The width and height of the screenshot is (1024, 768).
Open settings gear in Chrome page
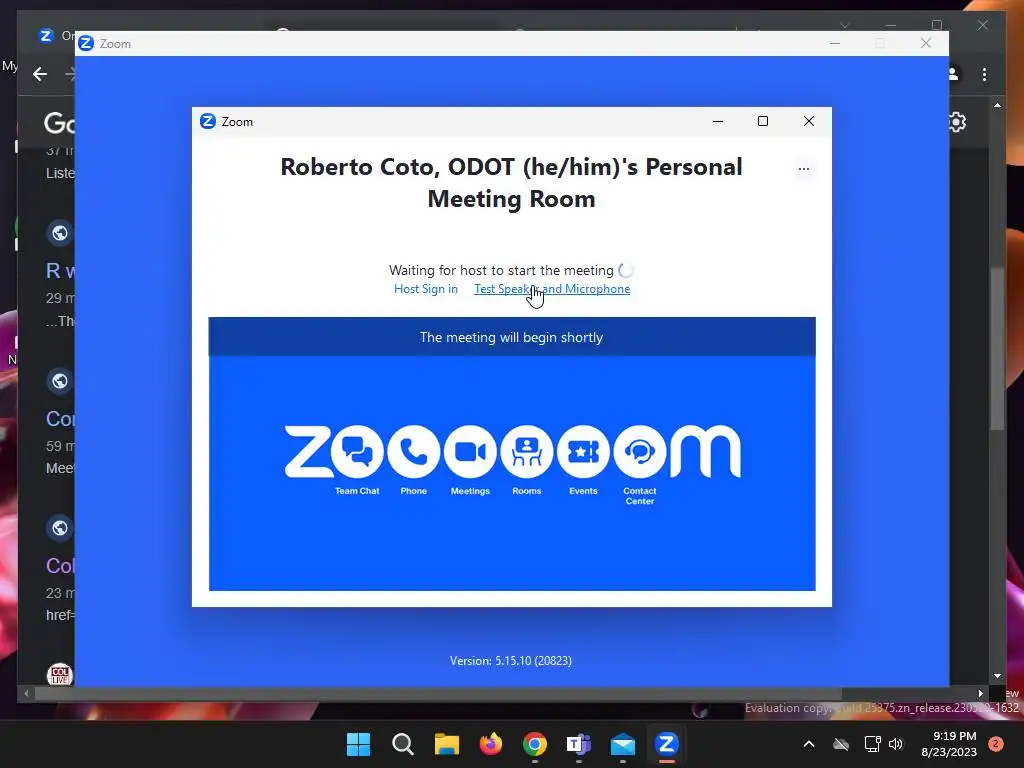coord(957,122)
